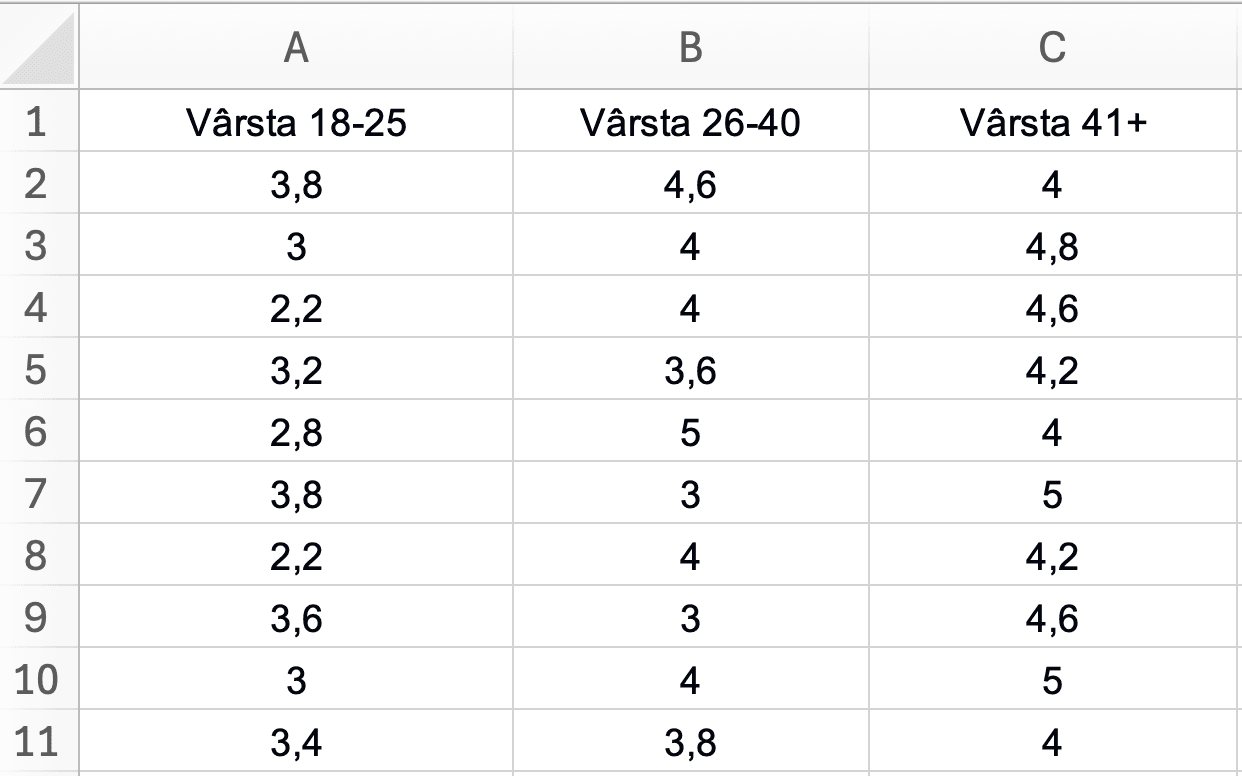The height and width of the screenshot is (776, 1242).
Task: Select row 5 header
Action: 37,370
